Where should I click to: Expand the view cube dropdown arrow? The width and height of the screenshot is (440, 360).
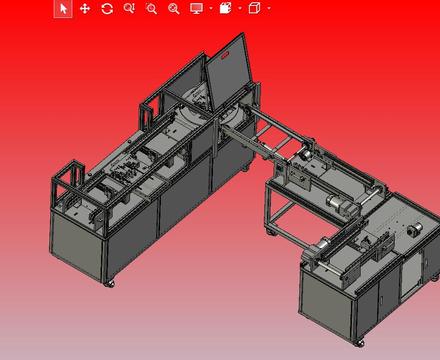pos(269,8)
